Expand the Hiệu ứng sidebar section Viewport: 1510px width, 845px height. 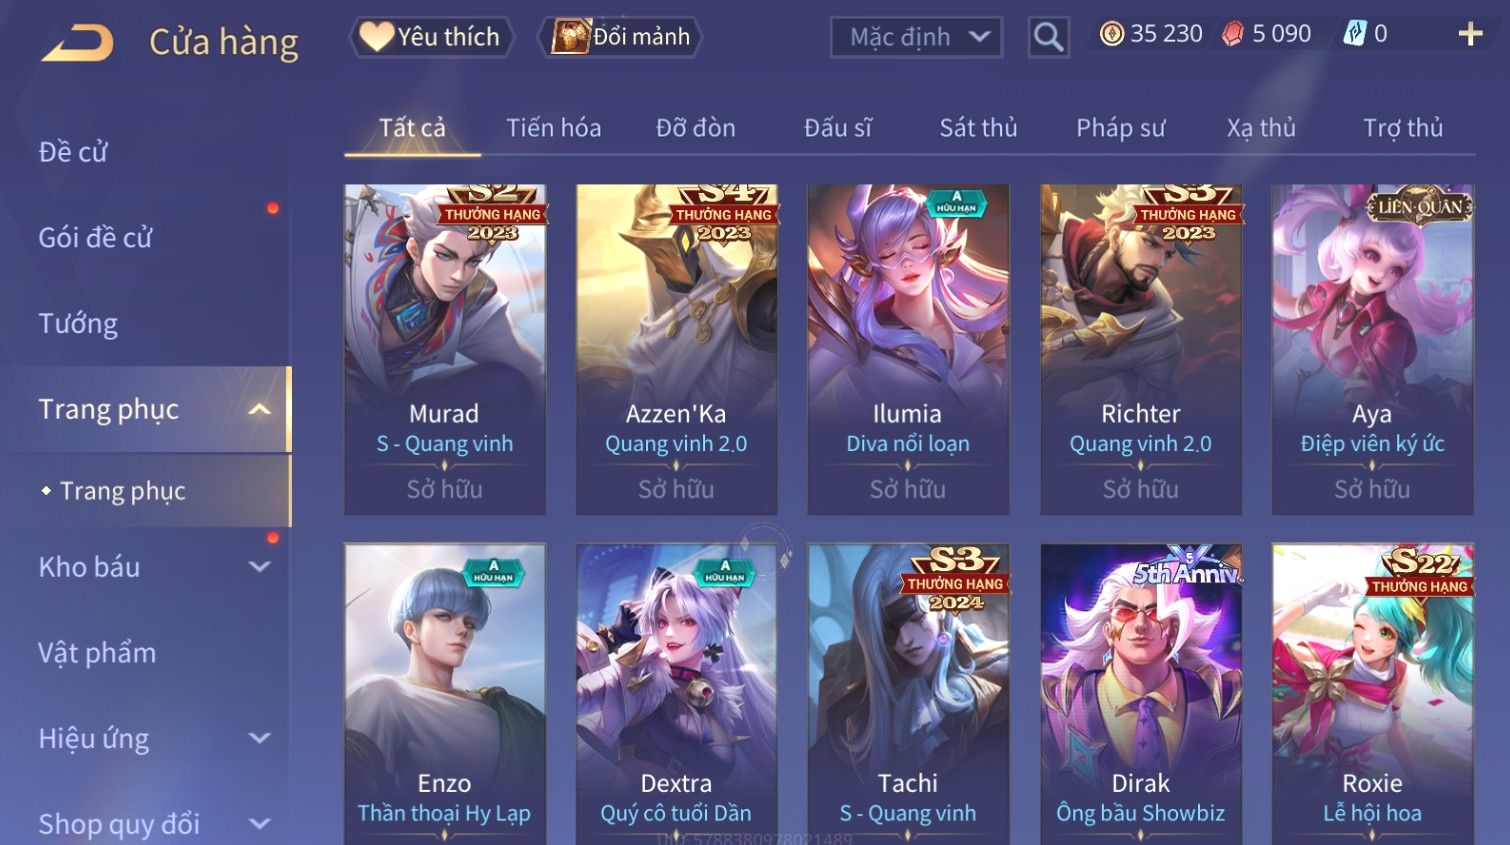(x=259, y=738)
